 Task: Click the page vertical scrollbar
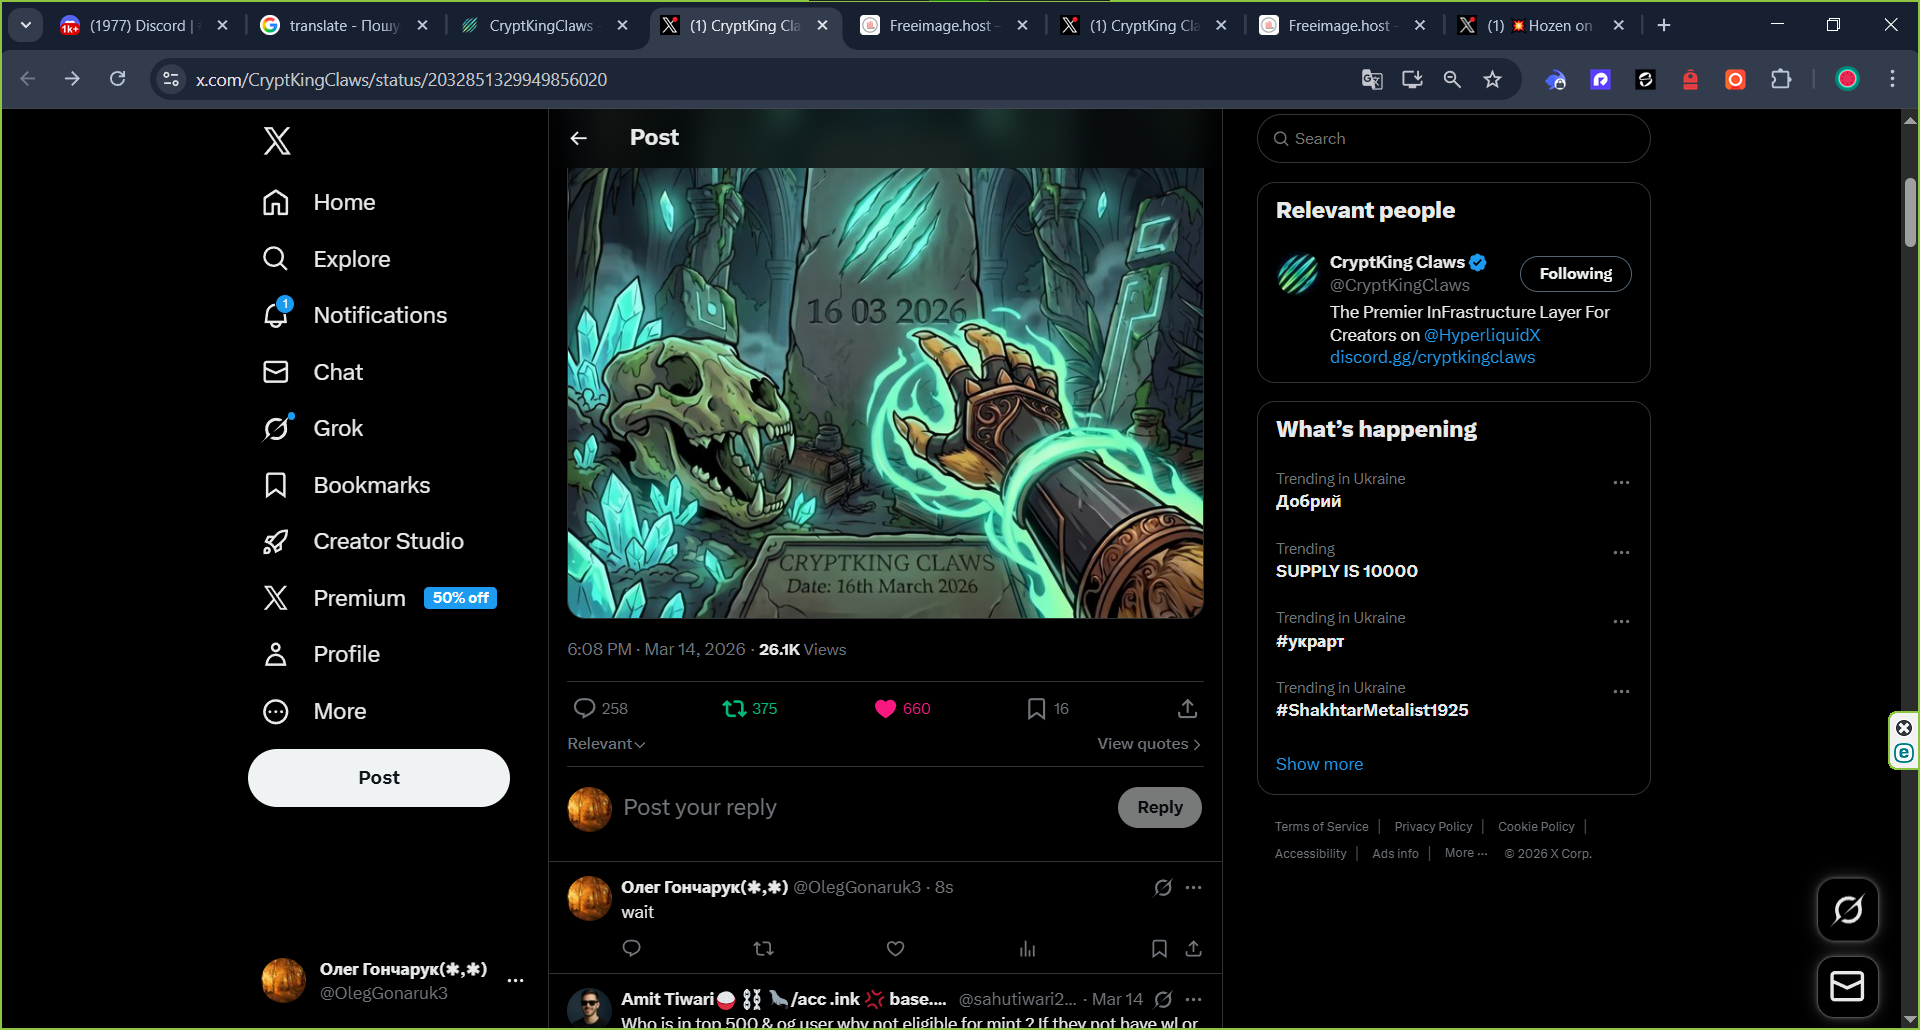pos(1910,212)
